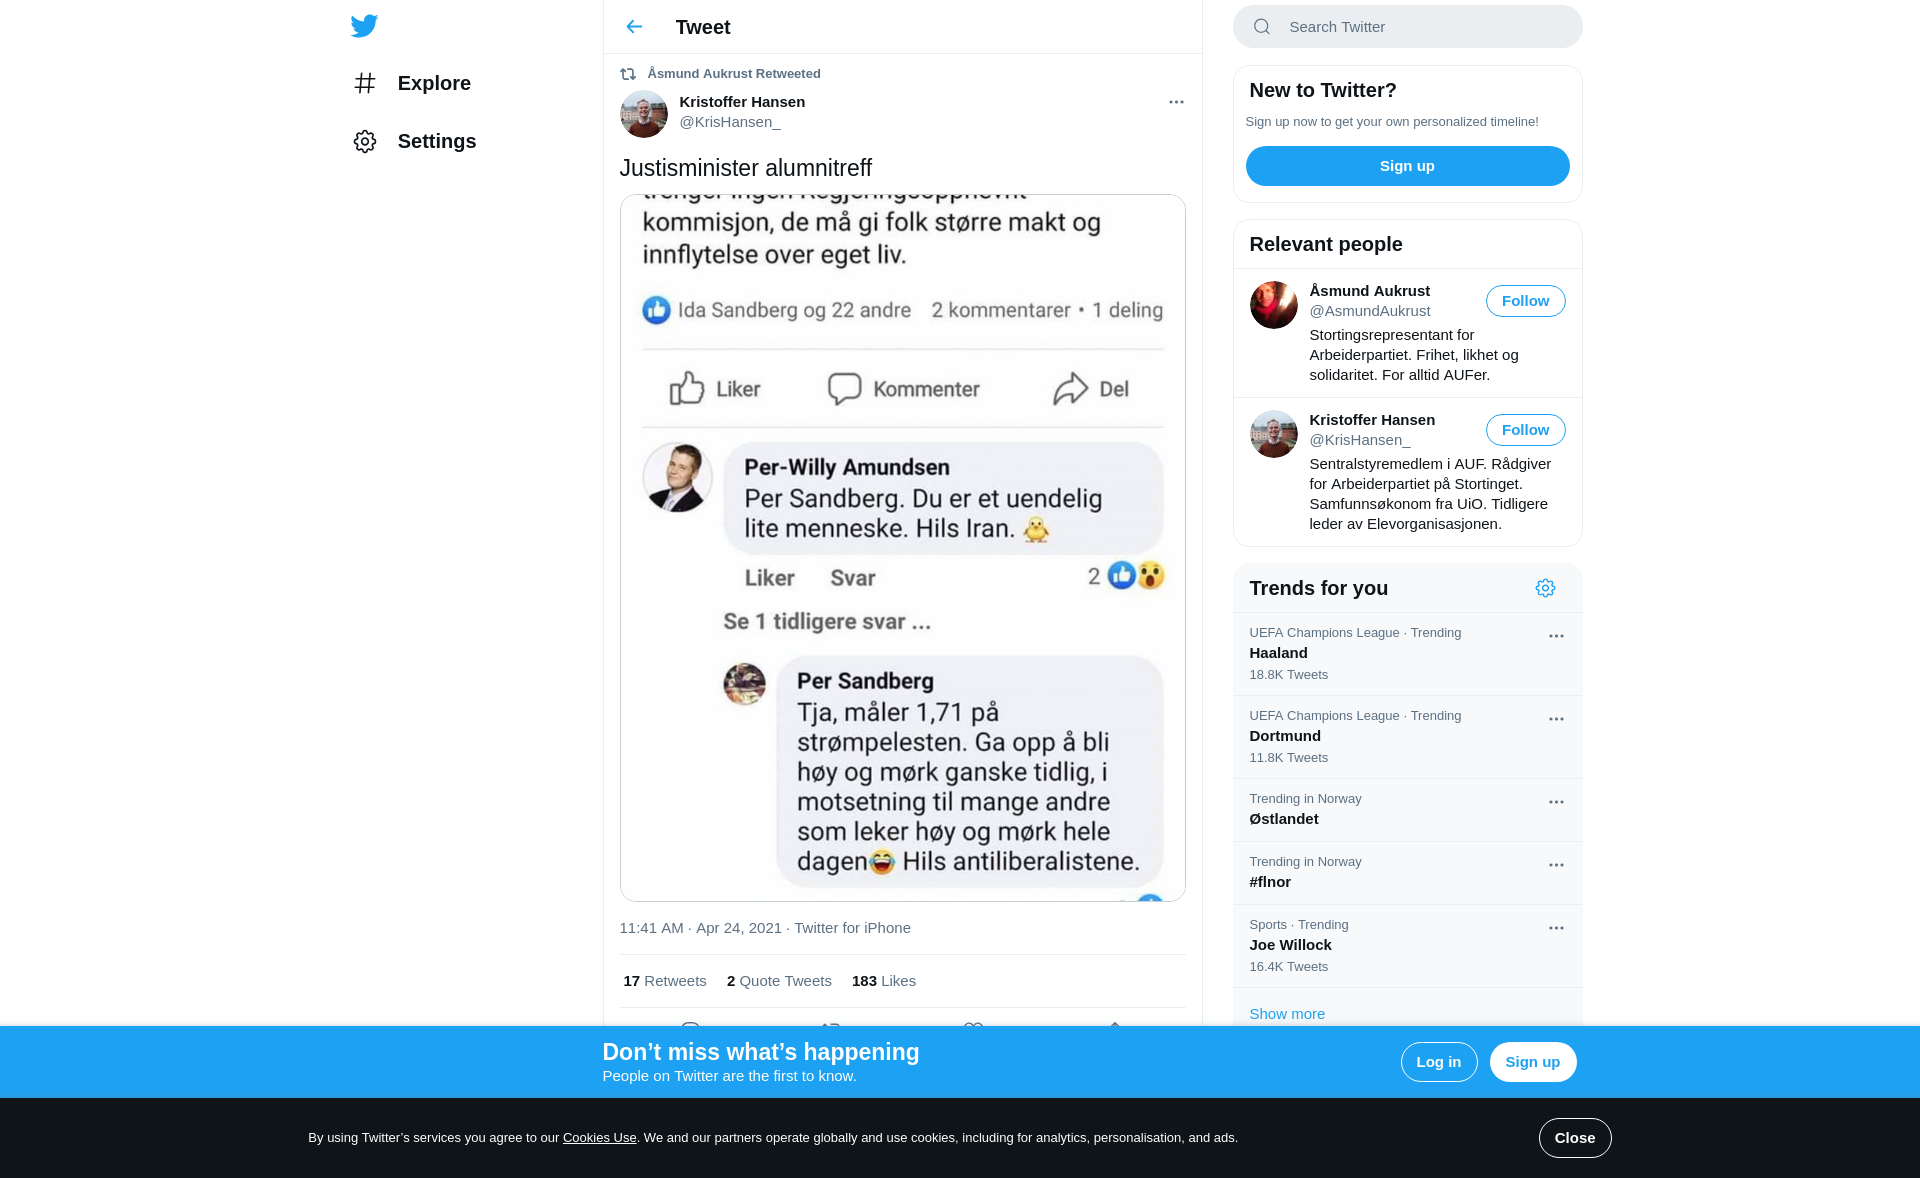Click the Twitter bird logo
This screenshot has width=1920, height=1178.
point(364,26)
